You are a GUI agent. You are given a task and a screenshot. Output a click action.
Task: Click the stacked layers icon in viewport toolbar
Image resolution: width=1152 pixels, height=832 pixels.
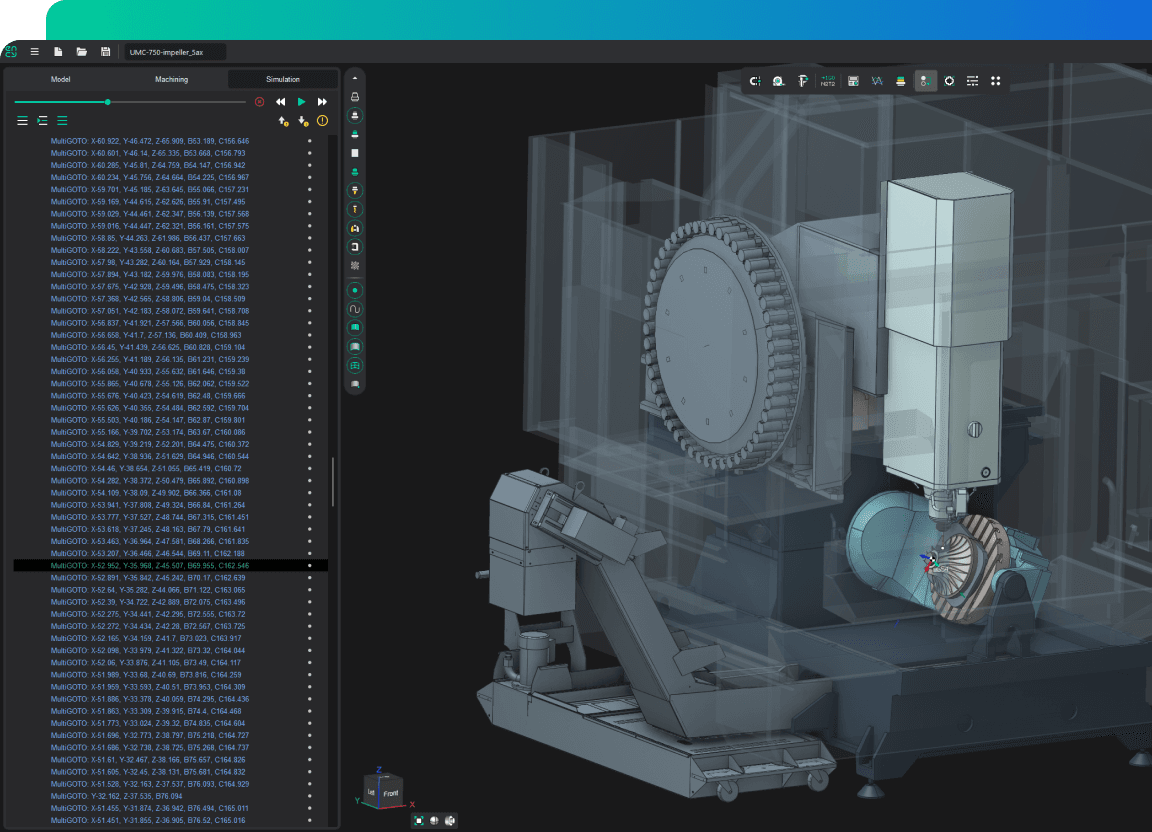[x=901, y=81]
